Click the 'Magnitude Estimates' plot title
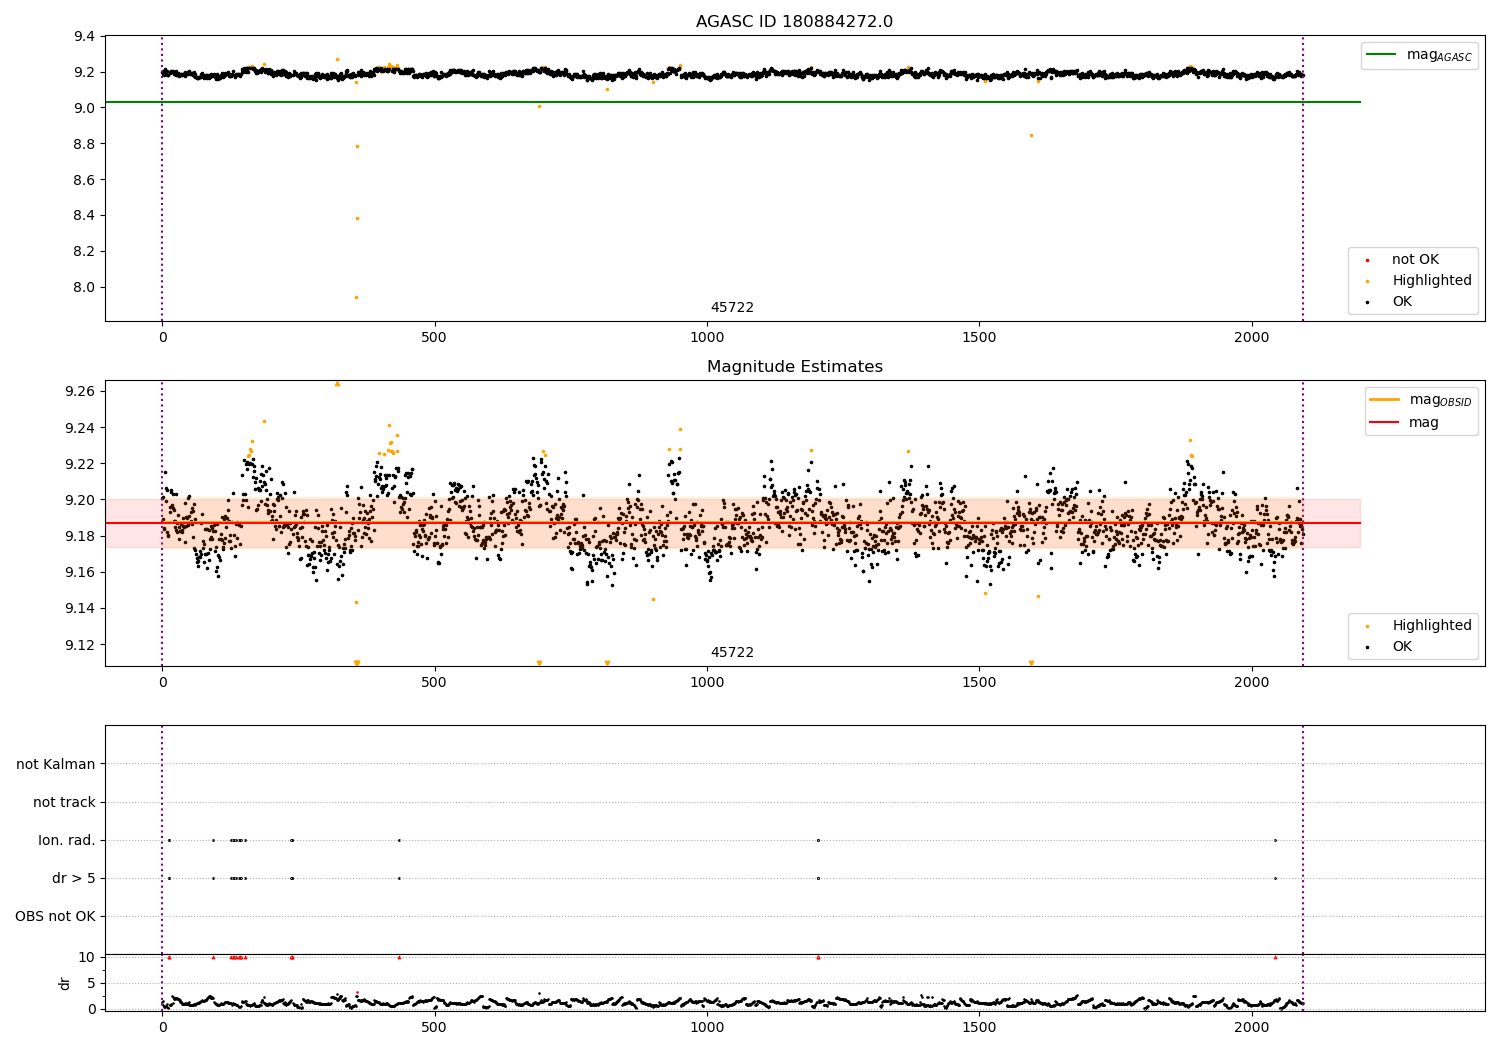The width and height of the screenshot is (1500, 1050). [x=794, y=367]
